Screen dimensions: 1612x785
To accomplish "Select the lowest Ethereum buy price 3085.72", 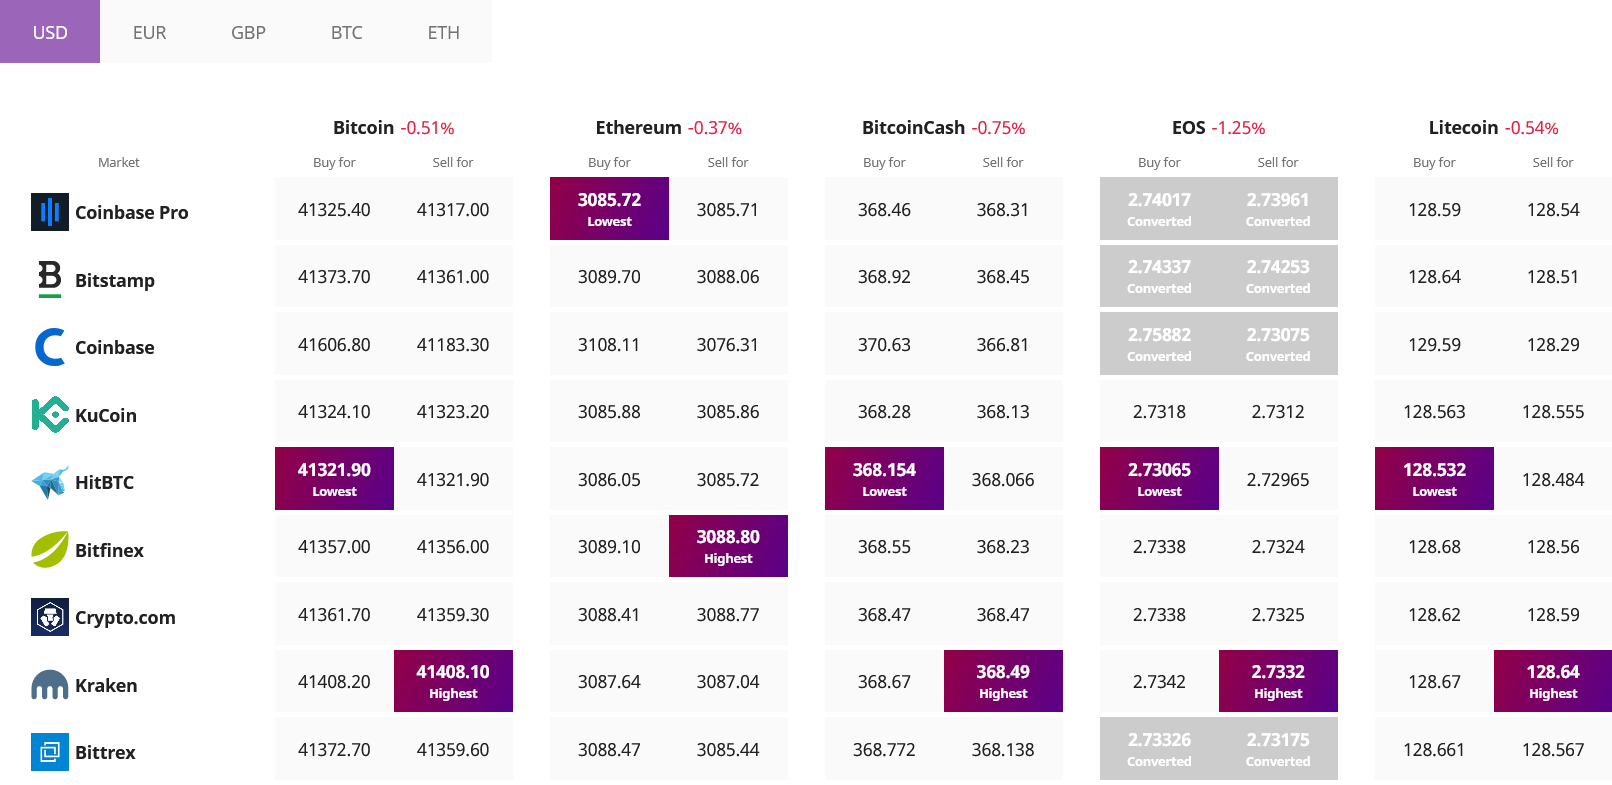I will point(609,208).
